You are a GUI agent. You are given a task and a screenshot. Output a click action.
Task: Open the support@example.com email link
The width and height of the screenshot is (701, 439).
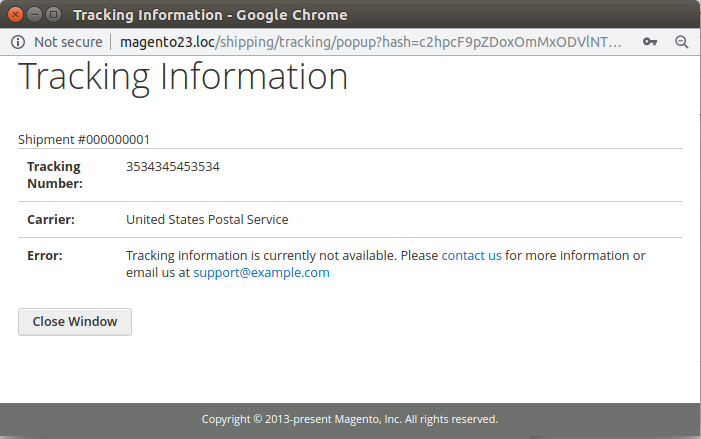pos(261,272)
